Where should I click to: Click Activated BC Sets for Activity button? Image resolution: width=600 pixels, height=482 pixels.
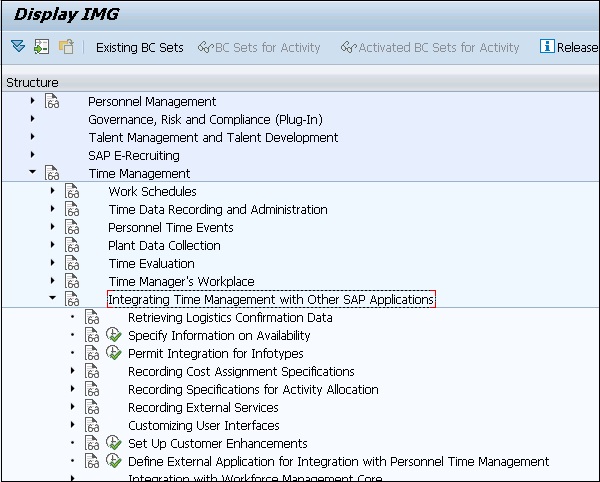pyautogui.click(x=430, y=47)
